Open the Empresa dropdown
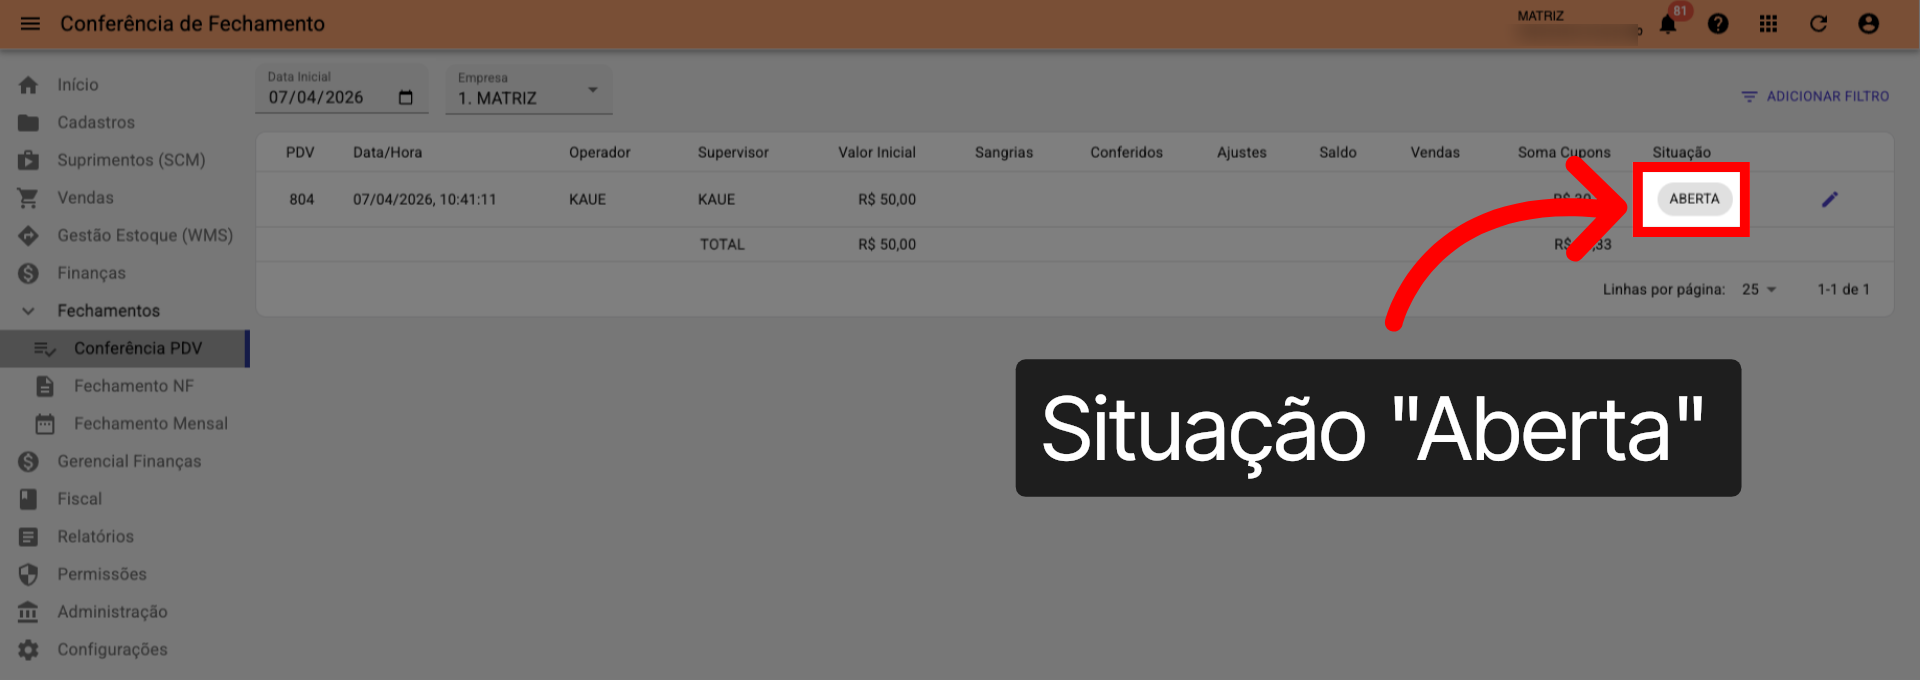This screenshot has height=680, width=1920. [x=528, y=91]
